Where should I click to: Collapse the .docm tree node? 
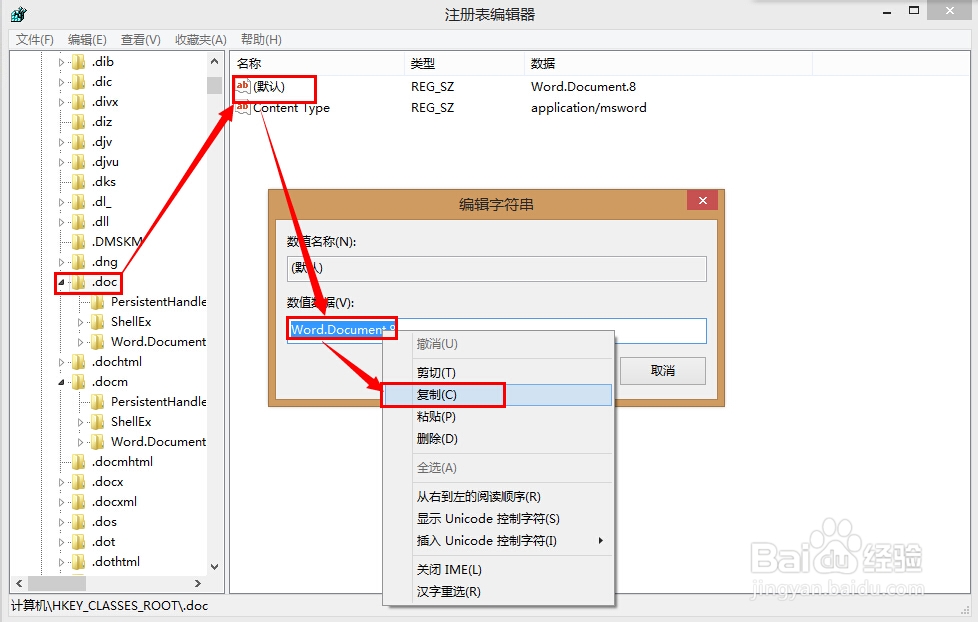pyautogui.click(x=61, y=382)
